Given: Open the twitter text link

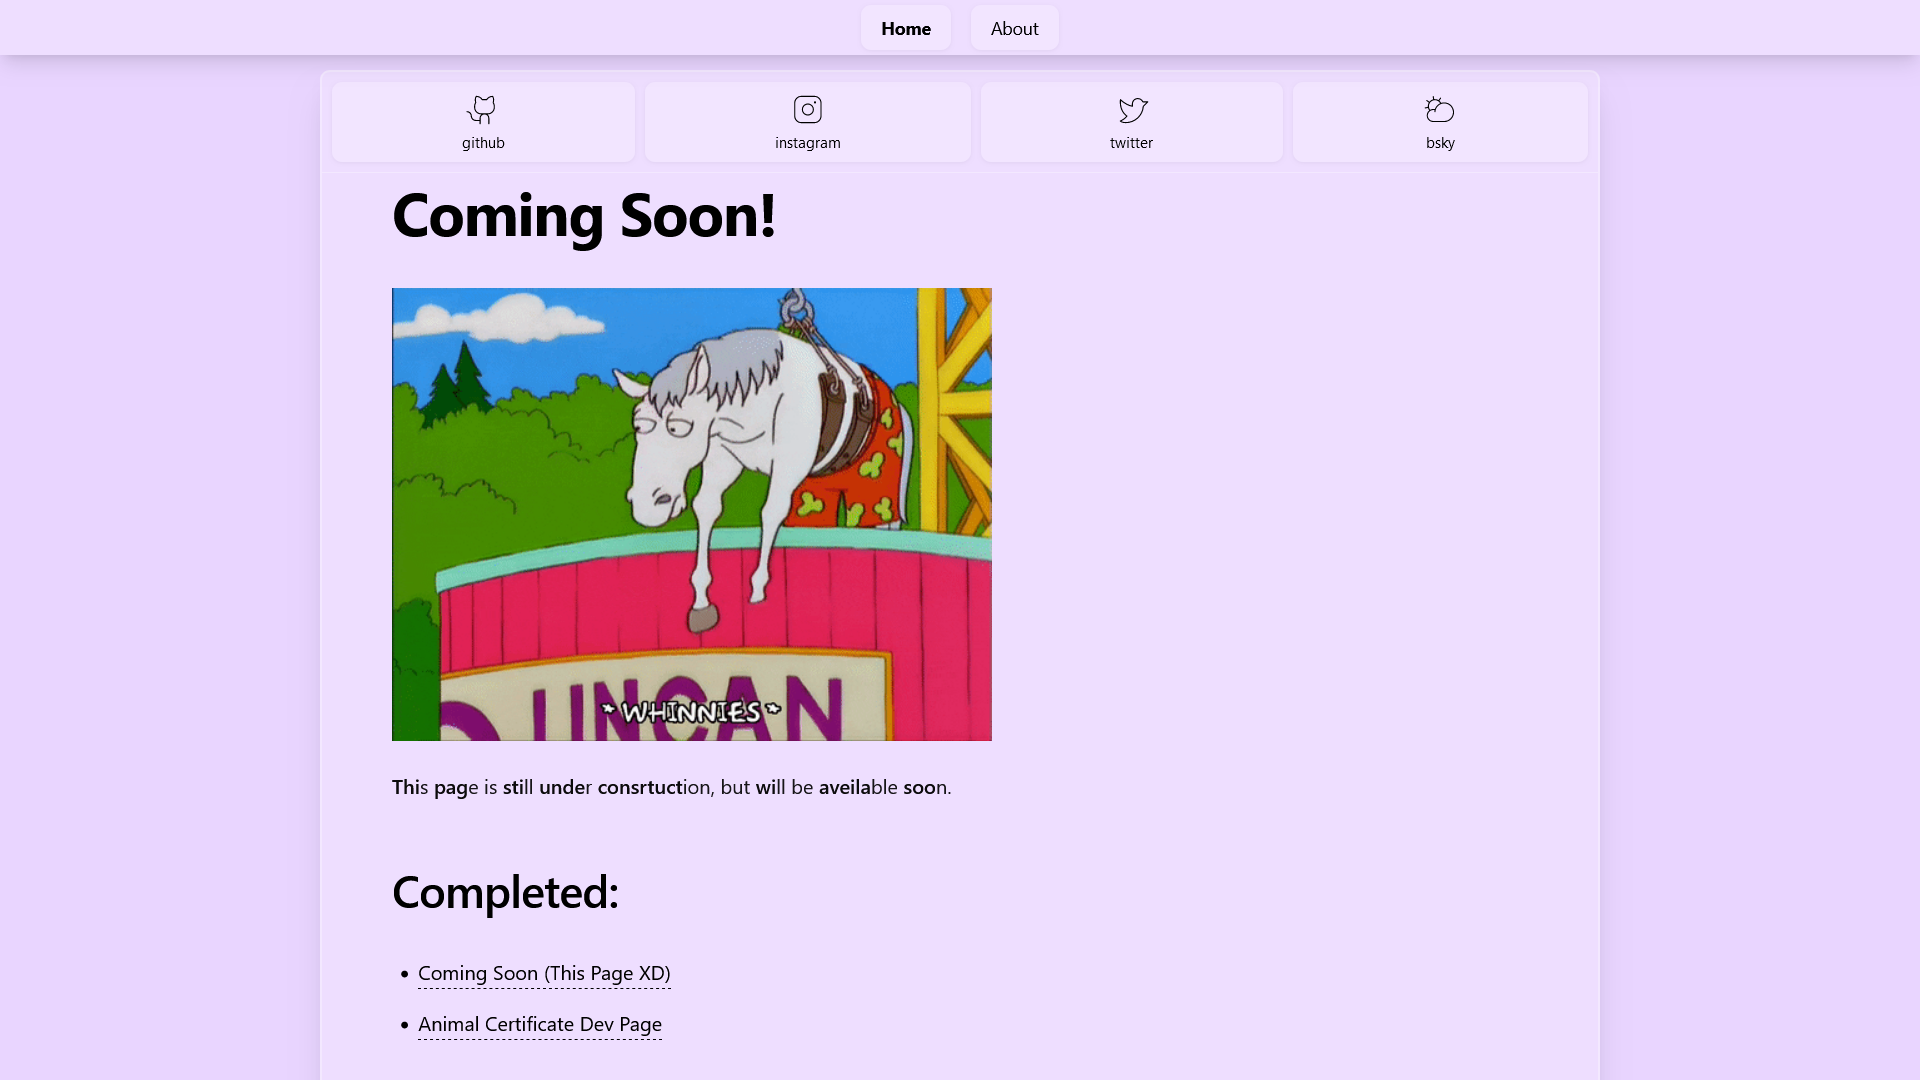Looking at the screenshot, I should pyautogui.click(x=1131, y=143).
